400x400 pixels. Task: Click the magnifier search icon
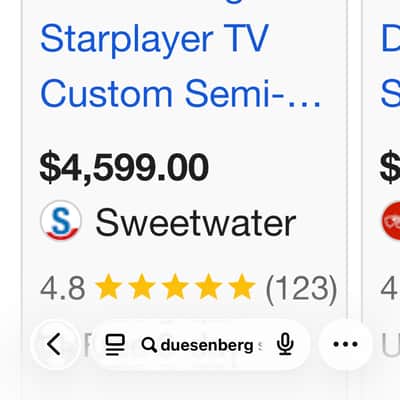tap(149, 345)
